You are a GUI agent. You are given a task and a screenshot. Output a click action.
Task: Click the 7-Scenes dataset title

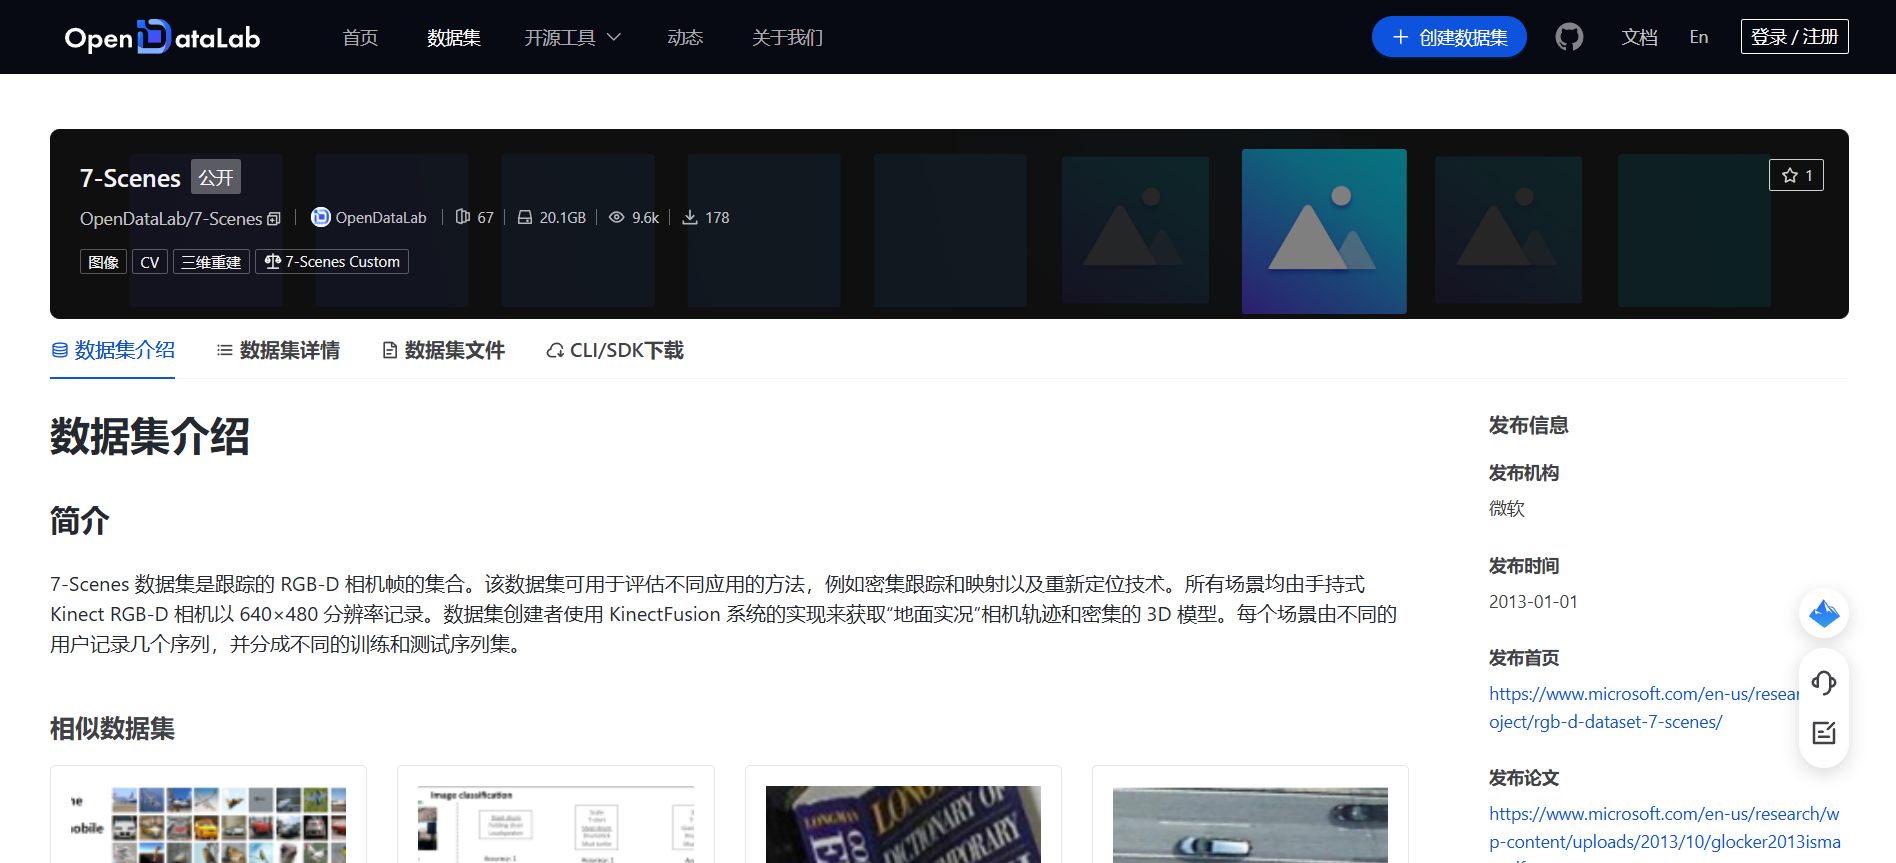click(130, 178)
